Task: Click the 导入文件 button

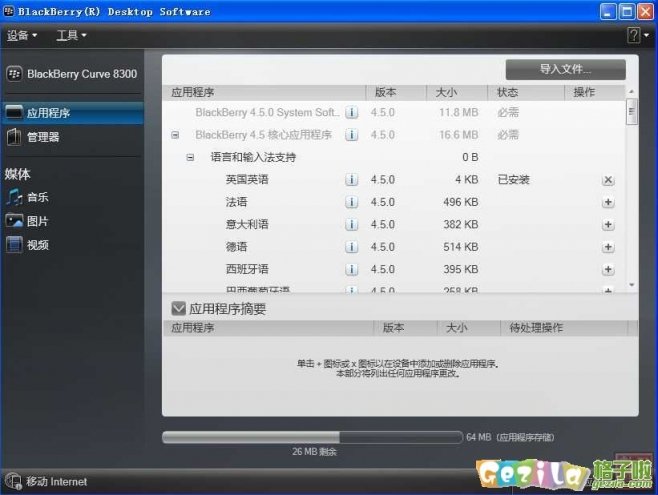Action: point(565,69)
